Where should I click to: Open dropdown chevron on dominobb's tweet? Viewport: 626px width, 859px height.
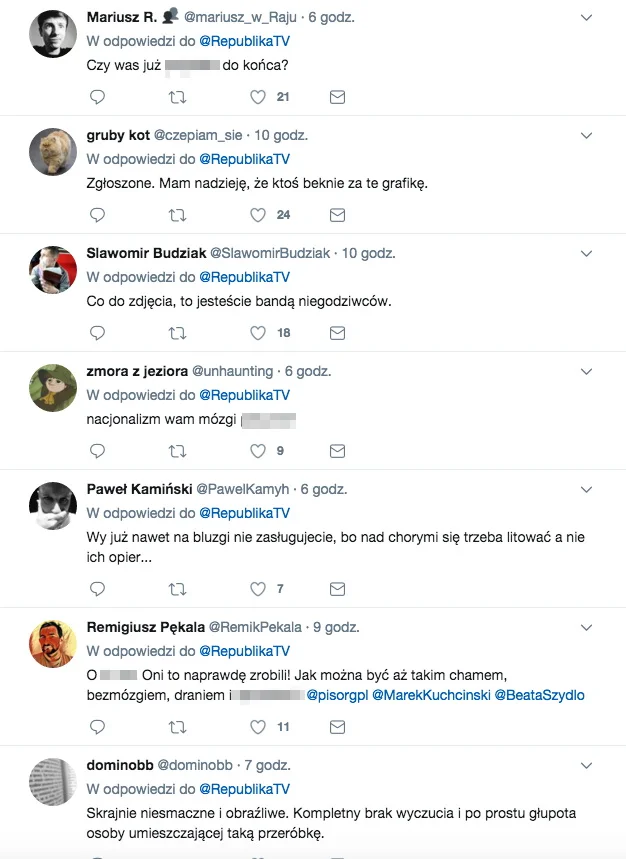(586, 765)
